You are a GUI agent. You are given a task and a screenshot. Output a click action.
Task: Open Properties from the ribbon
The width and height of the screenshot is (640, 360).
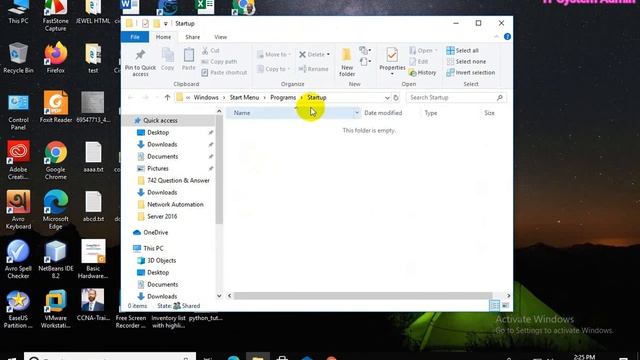(x=392, y=61)
